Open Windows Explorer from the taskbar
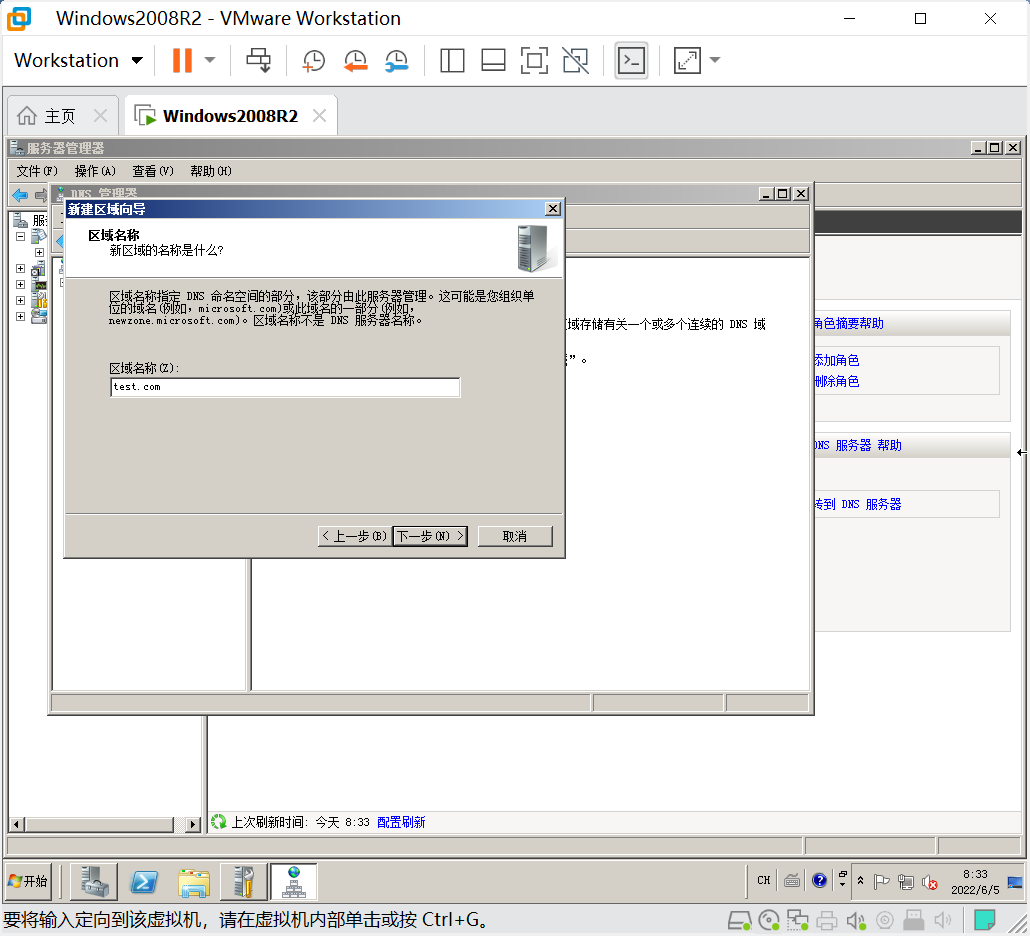 194,881
